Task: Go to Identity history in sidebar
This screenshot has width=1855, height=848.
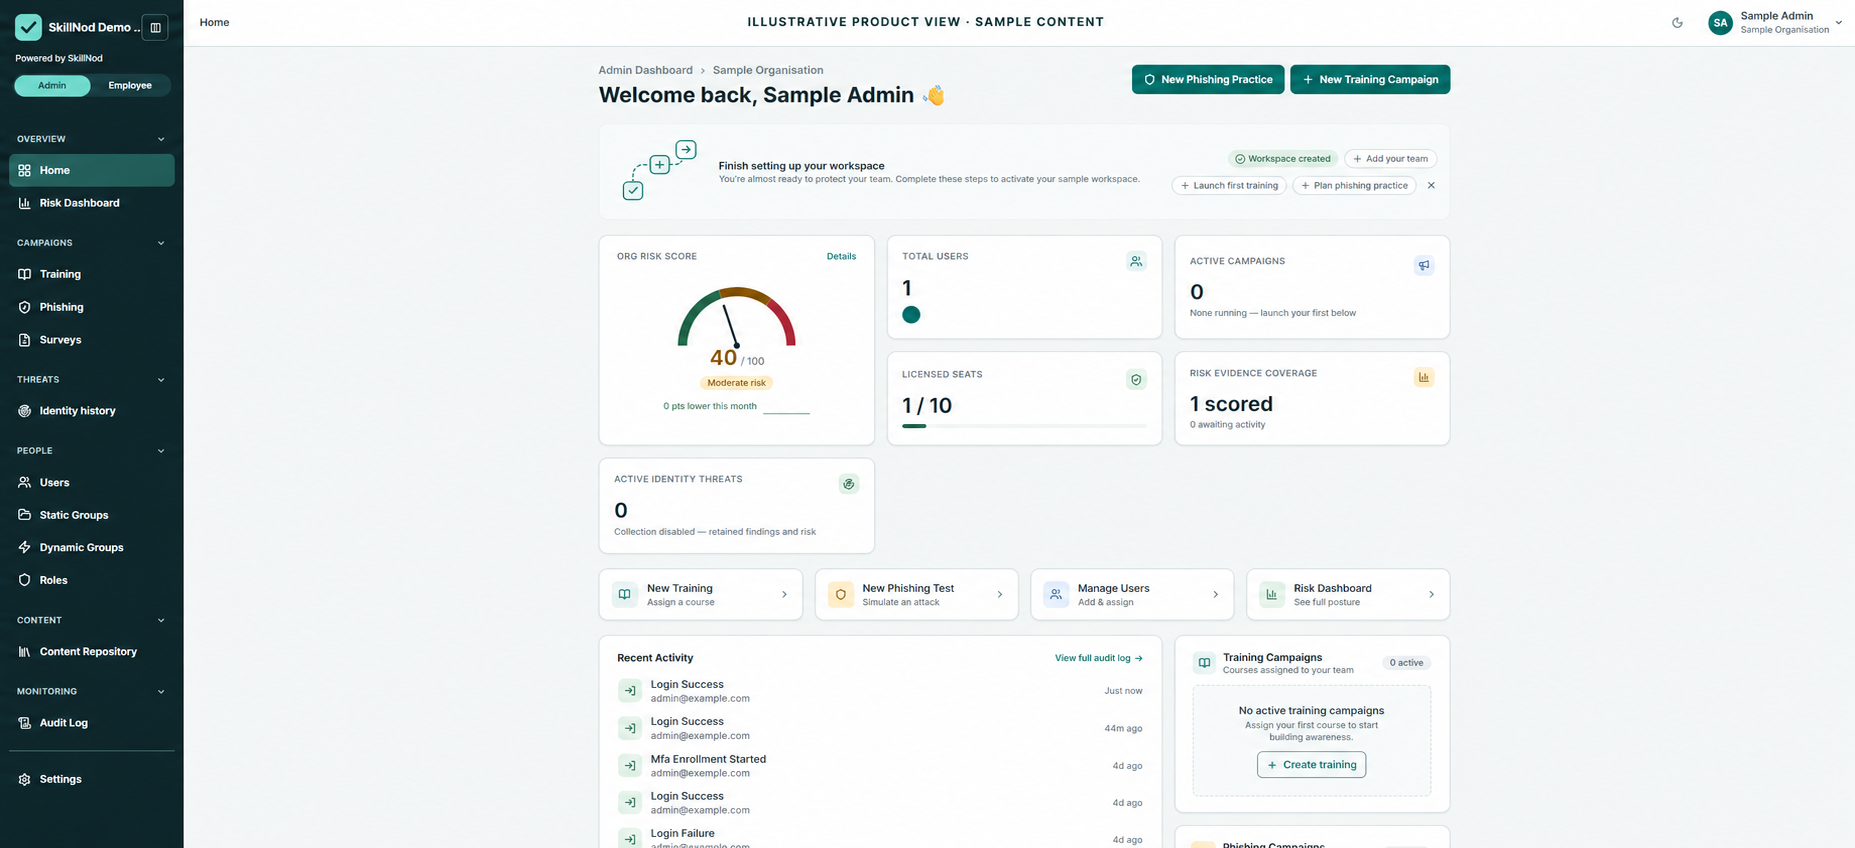Action: pos(92,411)
